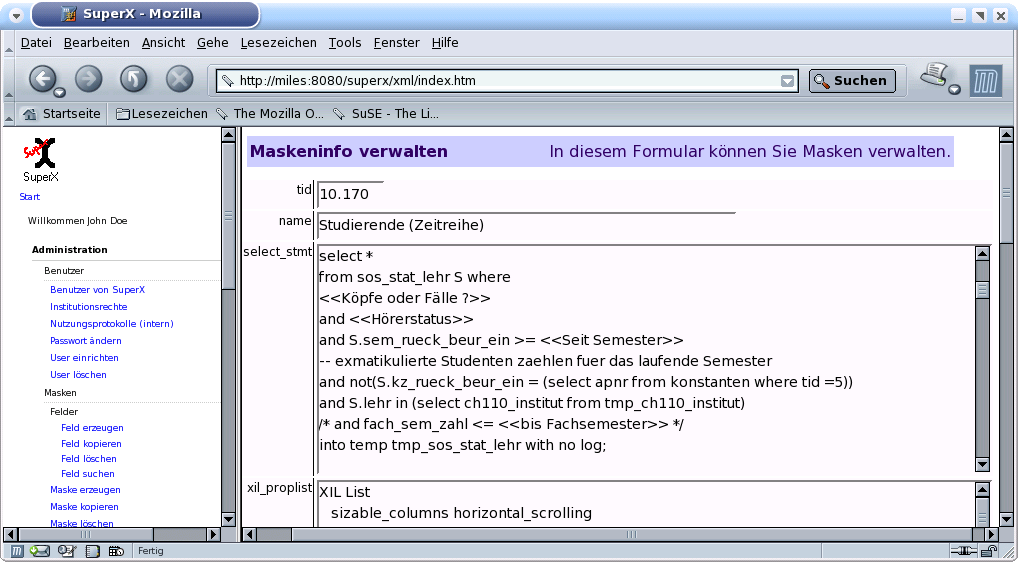Open the Bearbeiten menu
This screenshot has width=1018, height=562.
click(97, 43)
